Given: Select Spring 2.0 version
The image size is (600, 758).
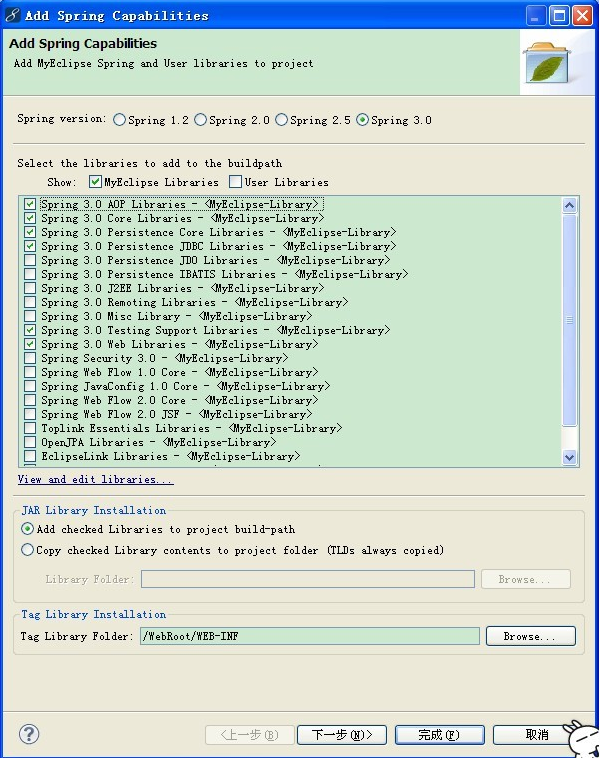Looking at the screenshot, I should [201, 120].
